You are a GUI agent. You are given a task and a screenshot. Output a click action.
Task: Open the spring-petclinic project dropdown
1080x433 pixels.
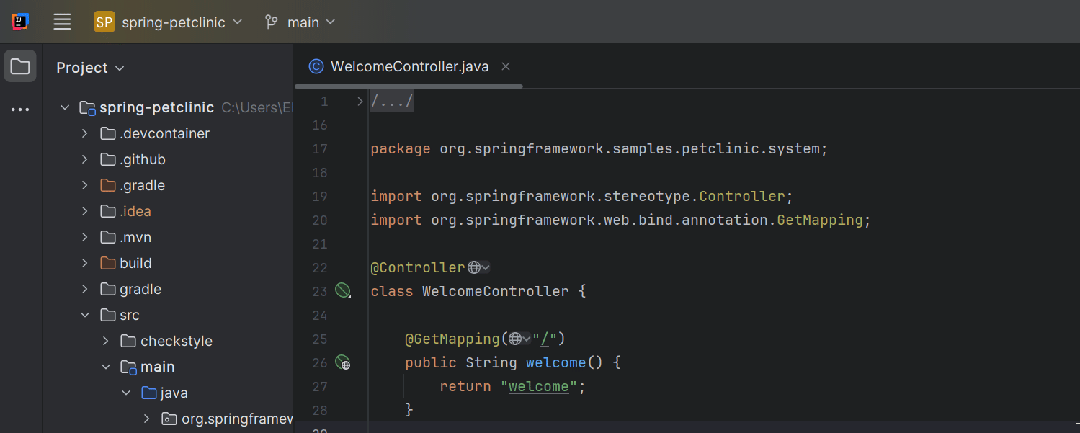click(x=168, y=22)
